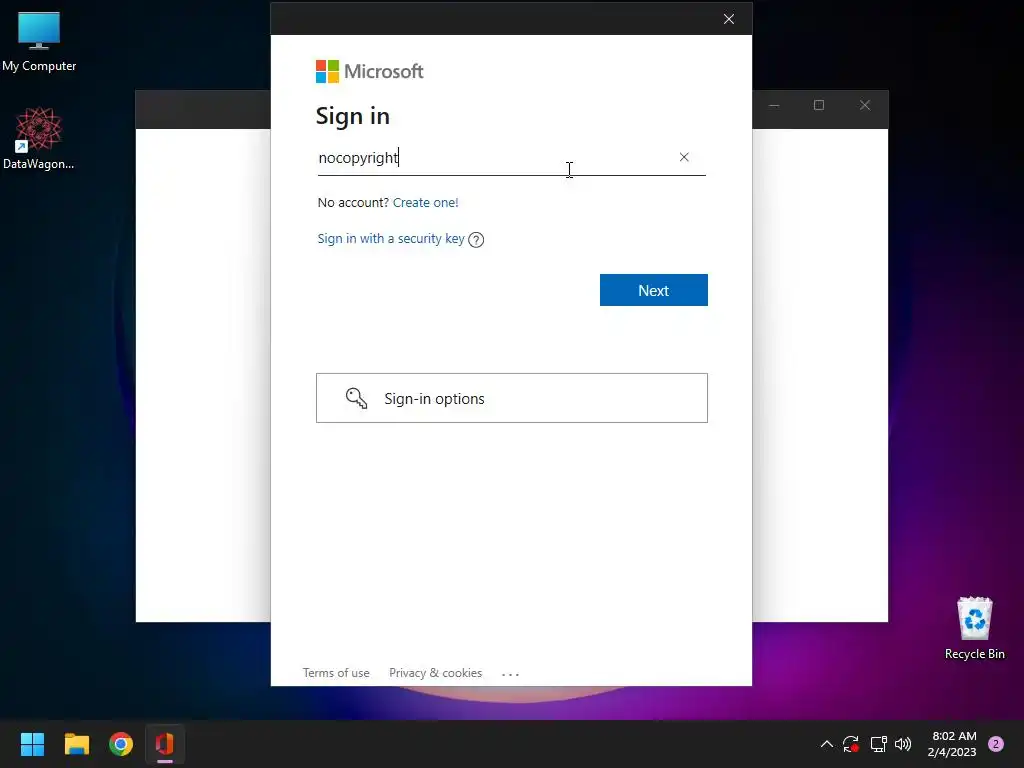Select the DataWagon desktop shortcut
1024x768 pixels.
tap(39, 138)
